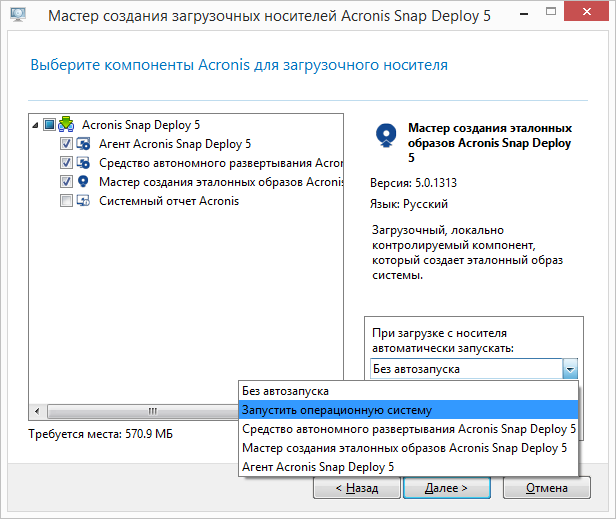Enable Системный отчет Acronis checkbox
Screen dimensions: 616x519
(x=66, y=201)
